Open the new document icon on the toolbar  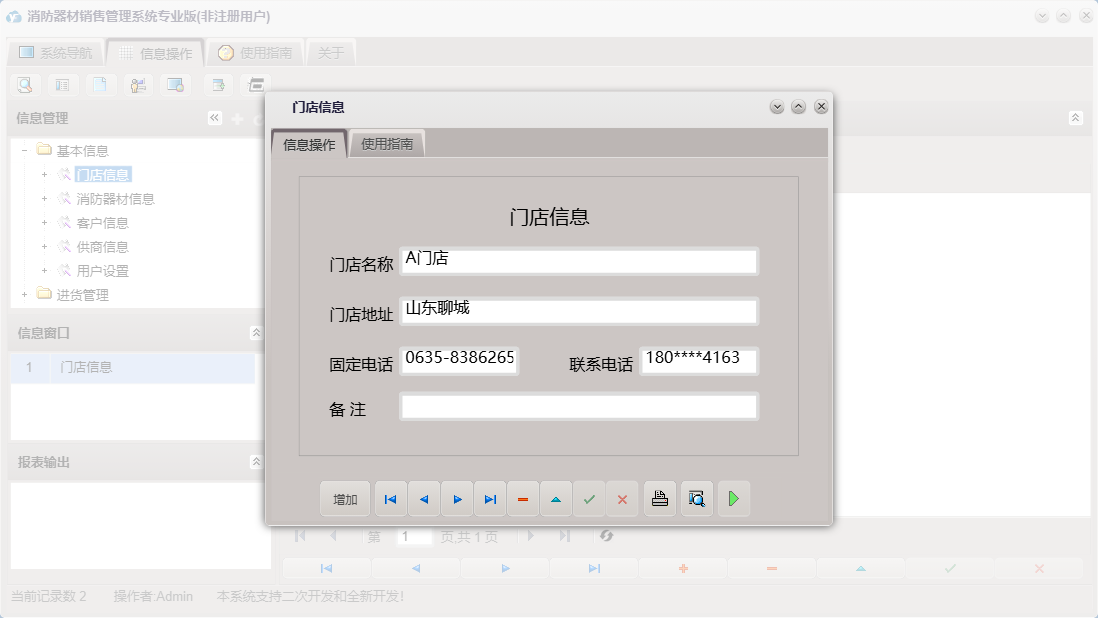click(x=100, y=85)
